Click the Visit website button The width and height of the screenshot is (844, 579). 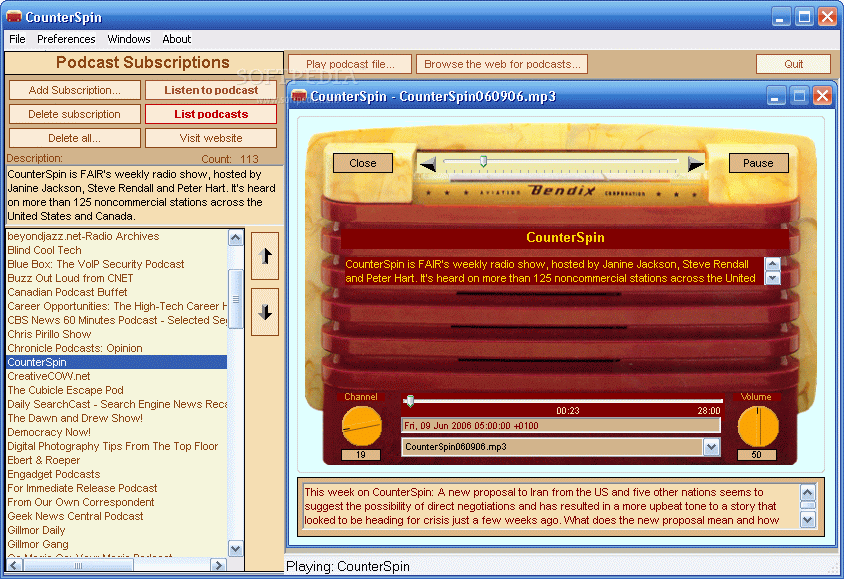(x=210, y=138)
